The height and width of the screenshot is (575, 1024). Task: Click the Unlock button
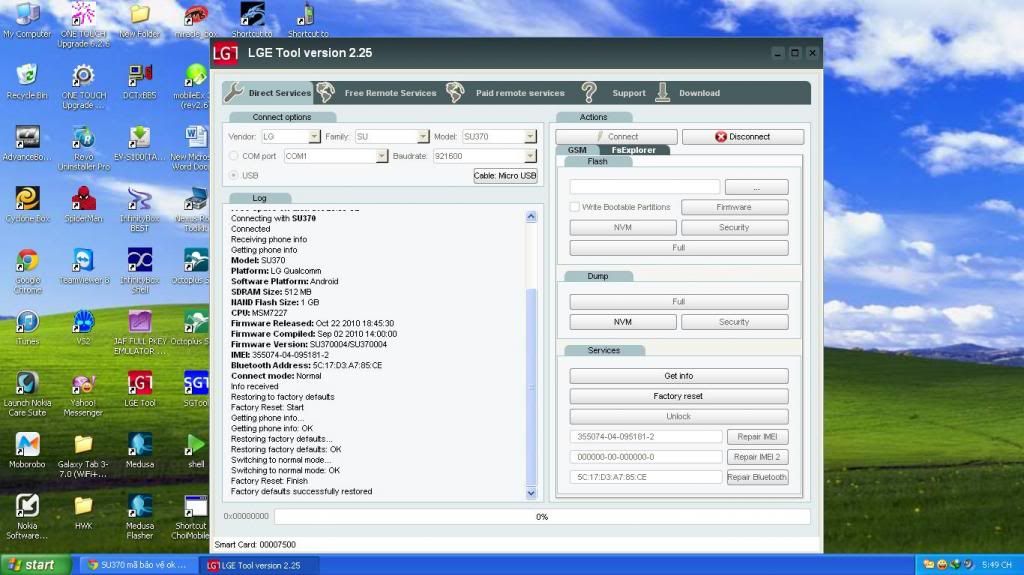click(679, 416)
